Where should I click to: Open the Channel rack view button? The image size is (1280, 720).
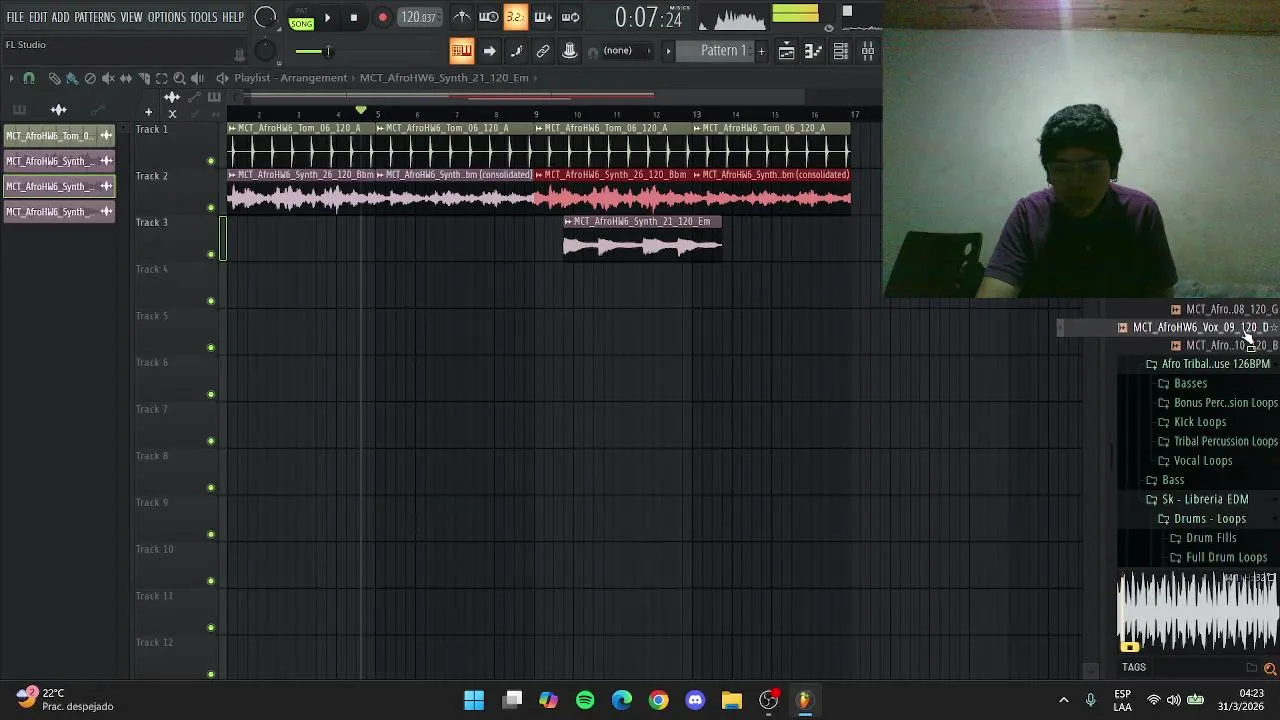point(841,51)
